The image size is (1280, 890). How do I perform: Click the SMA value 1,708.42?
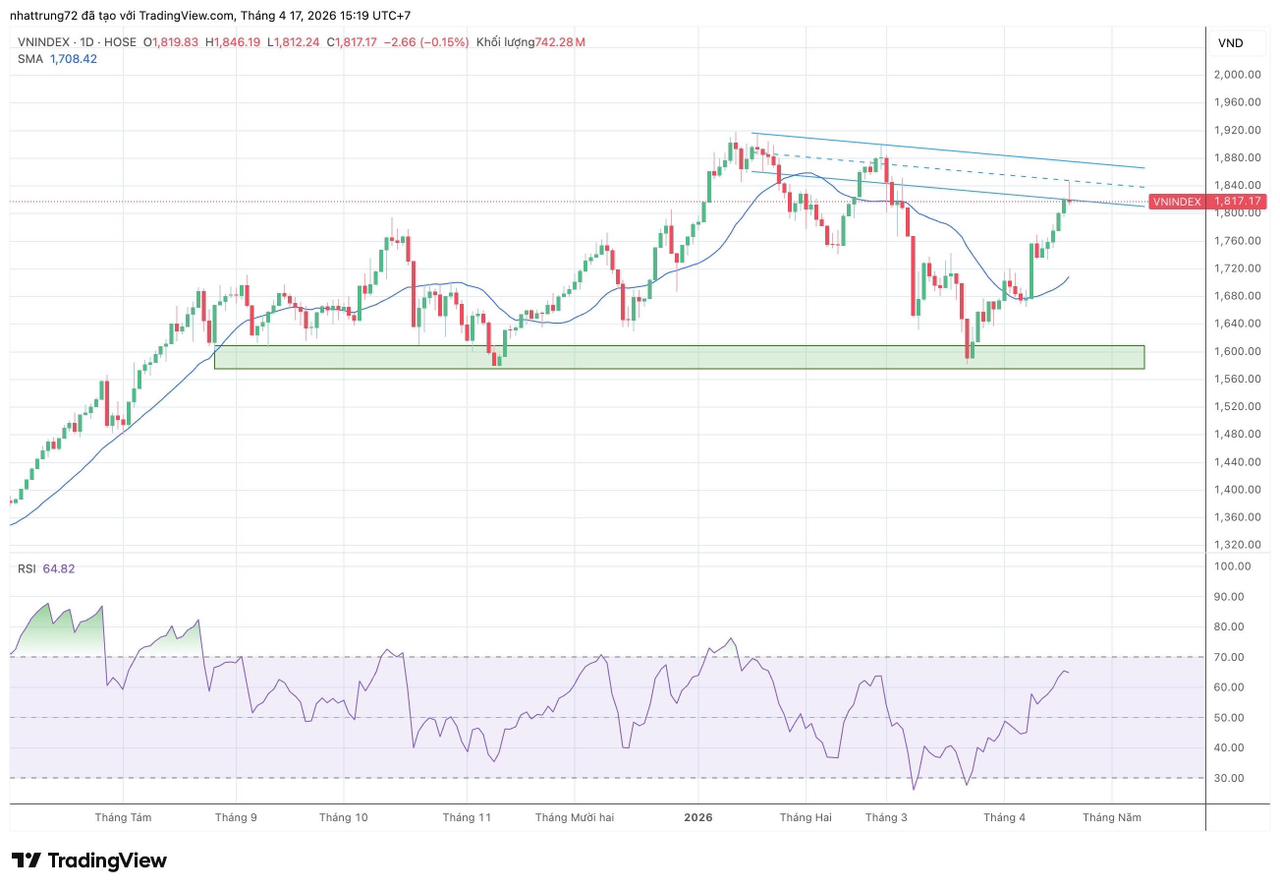pos(73,59)
